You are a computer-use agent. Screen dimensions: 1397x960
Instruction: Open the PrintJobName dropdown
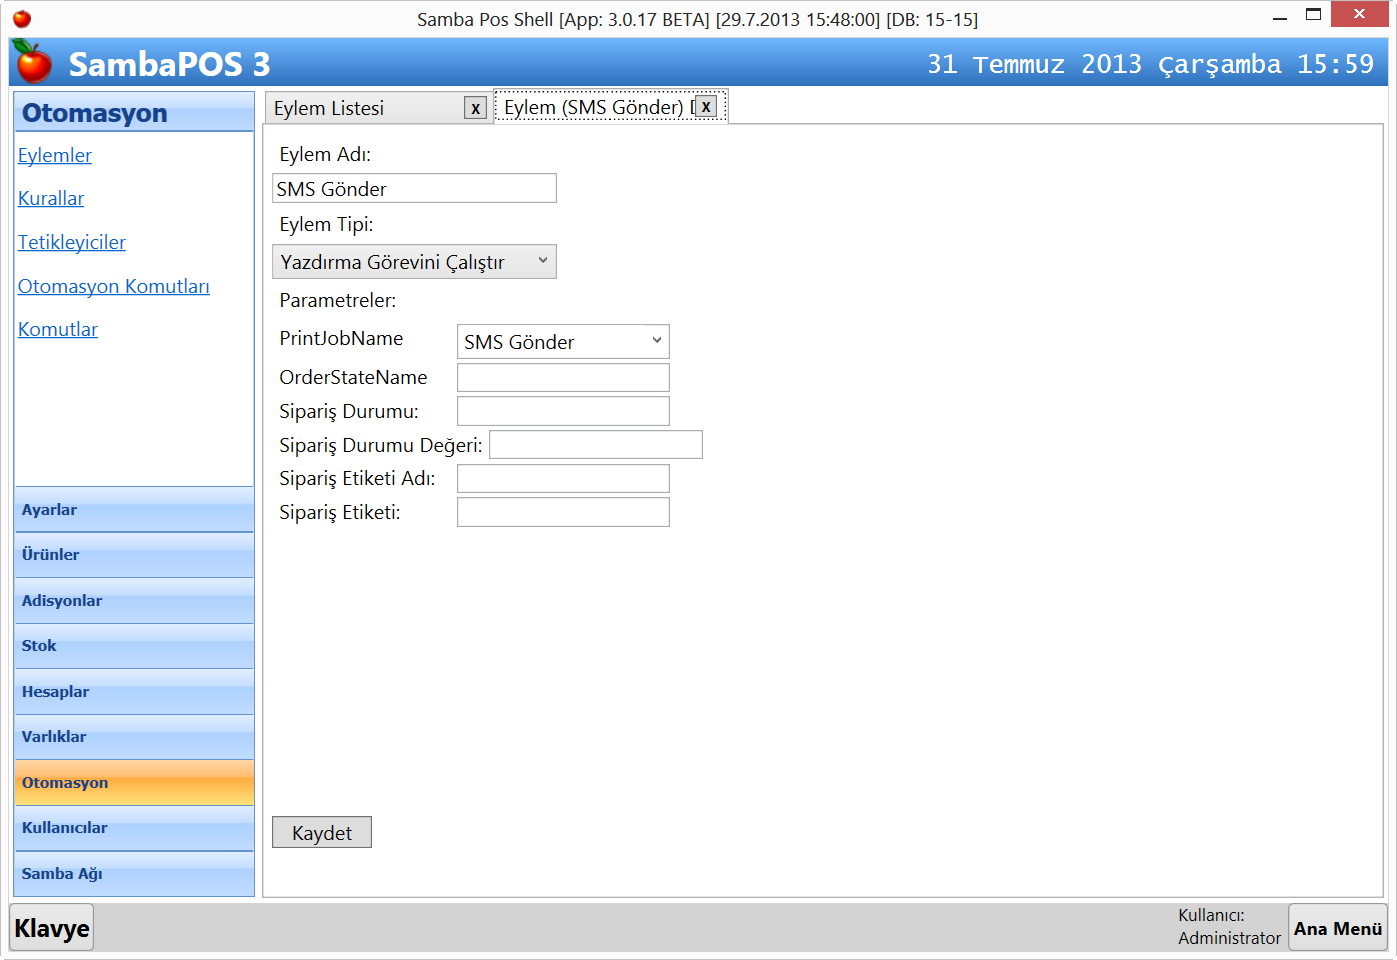[x=562, y=342]
